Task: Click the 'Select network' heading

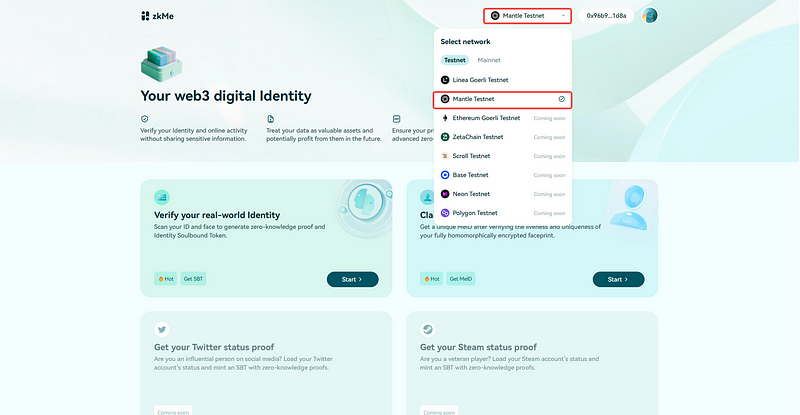Action: [465, 42]
